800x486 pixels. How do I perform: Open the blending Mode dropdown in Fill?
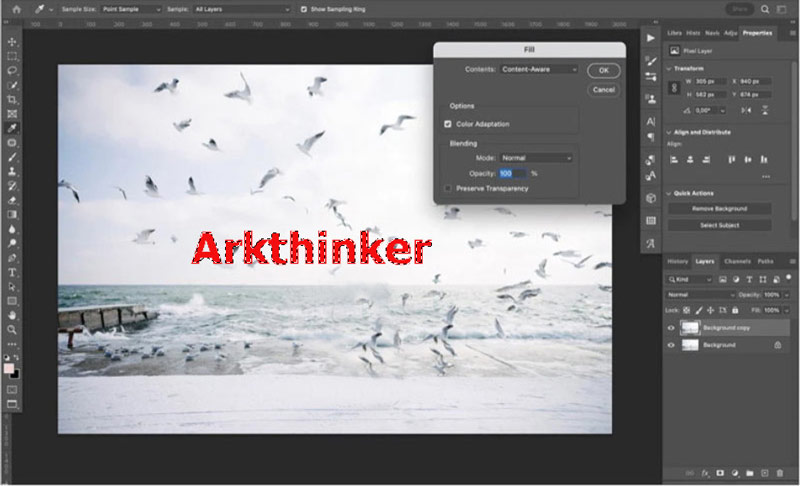pyautogui.click(x=536, y=158)
